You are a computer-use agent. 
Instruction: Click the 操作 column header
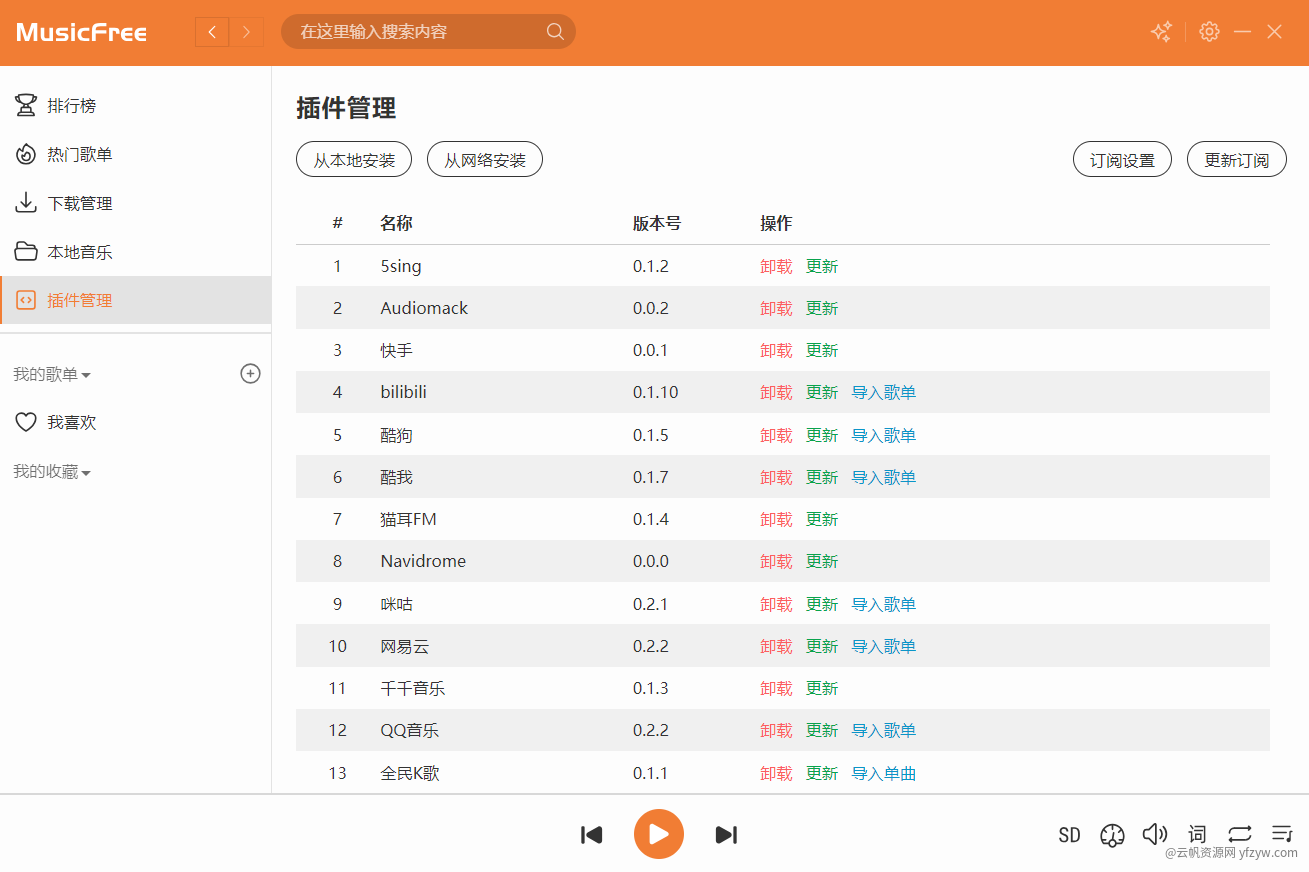coord(776,223)
